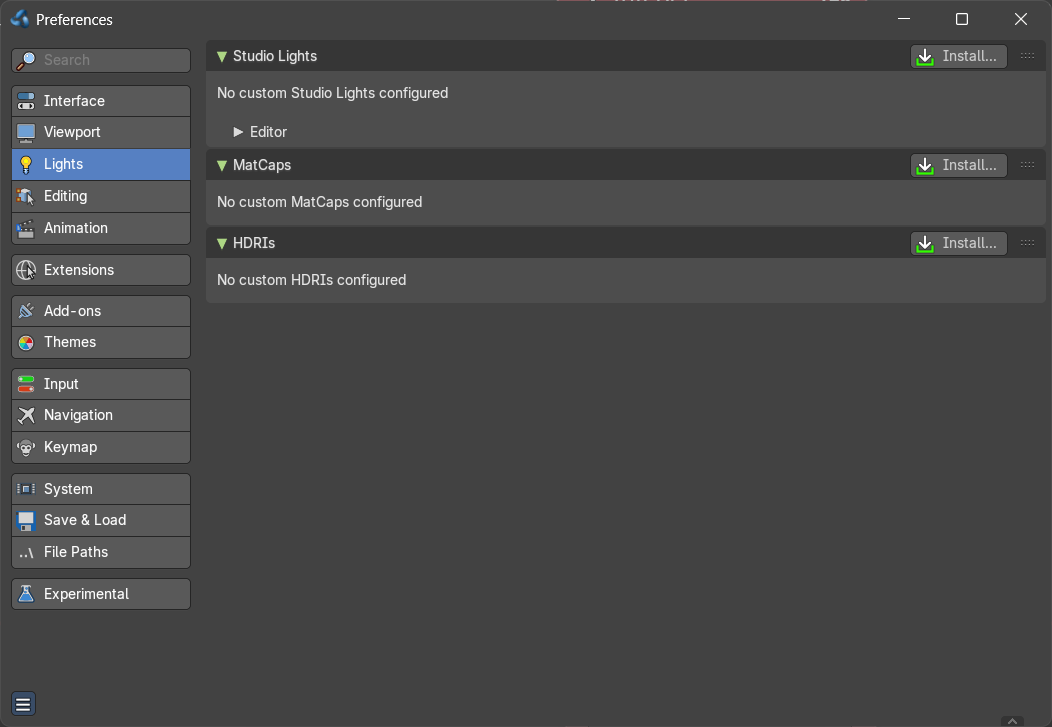This screenshot has width=1052, height=727.
Task: Go to Animation preferences
Action: click(x=101, y=228)
